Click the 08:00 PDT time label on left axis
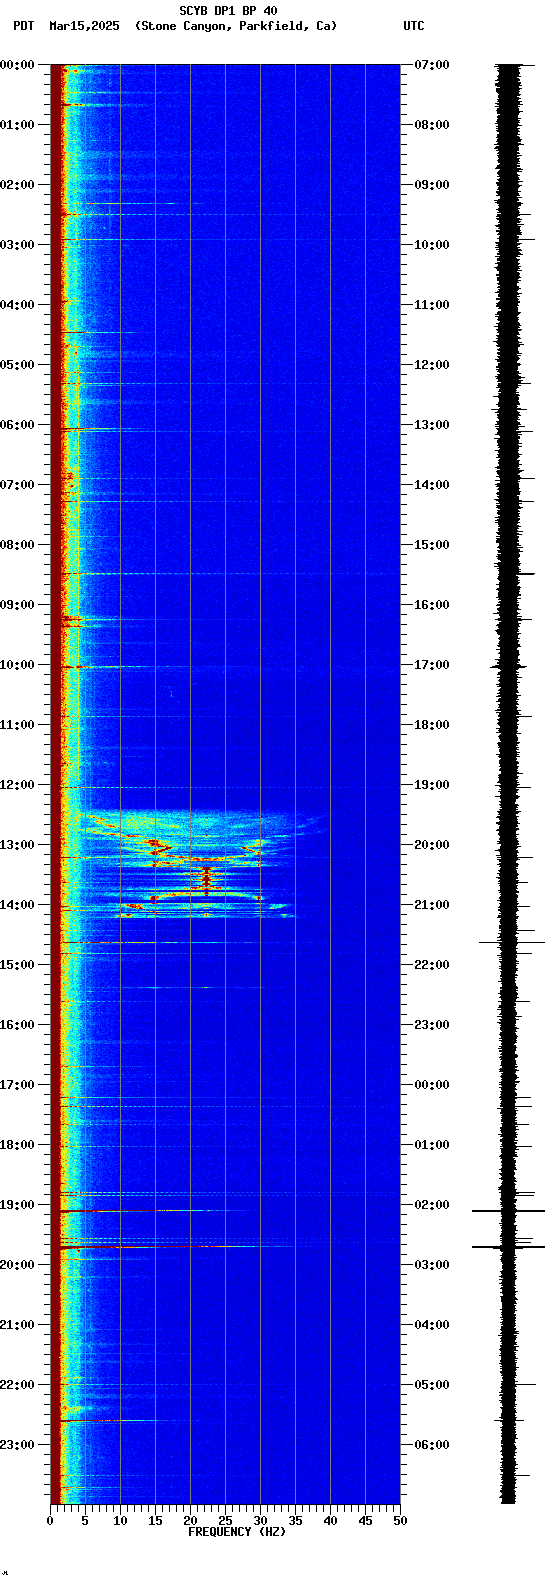Image resolution: width=552 pixels, height=1584 pixels. point(18,545)
